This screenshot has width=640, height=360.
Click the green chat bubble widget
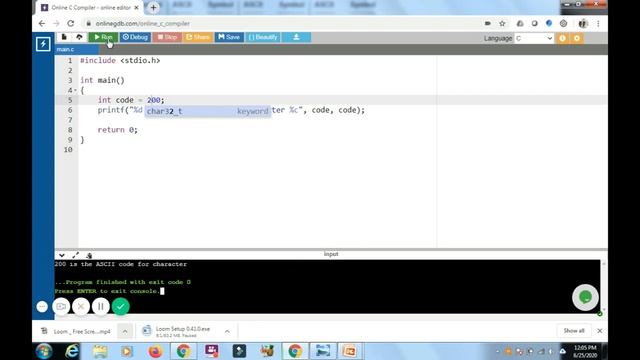click(x=585, y=297)
